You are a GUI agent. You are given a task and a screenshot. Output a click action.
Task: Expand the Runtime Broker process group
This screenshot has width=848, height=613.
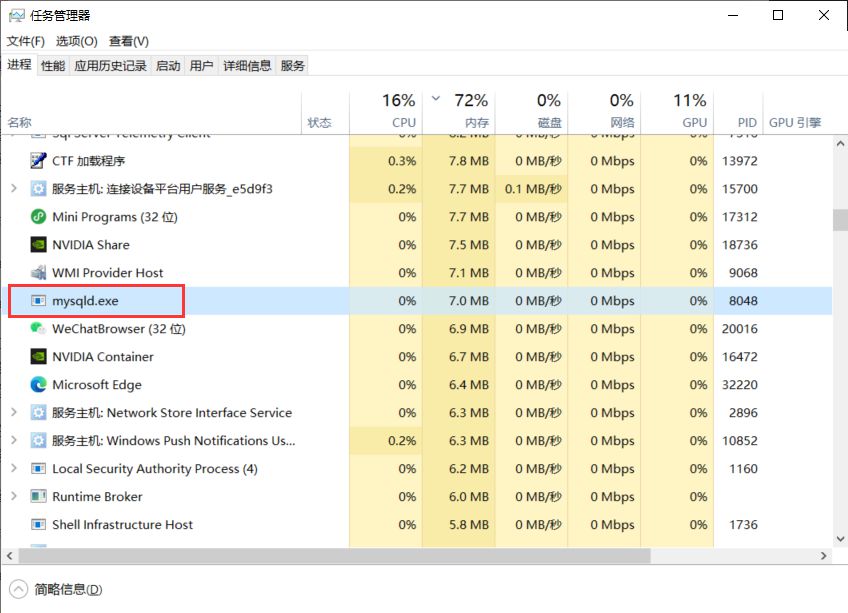13,497
